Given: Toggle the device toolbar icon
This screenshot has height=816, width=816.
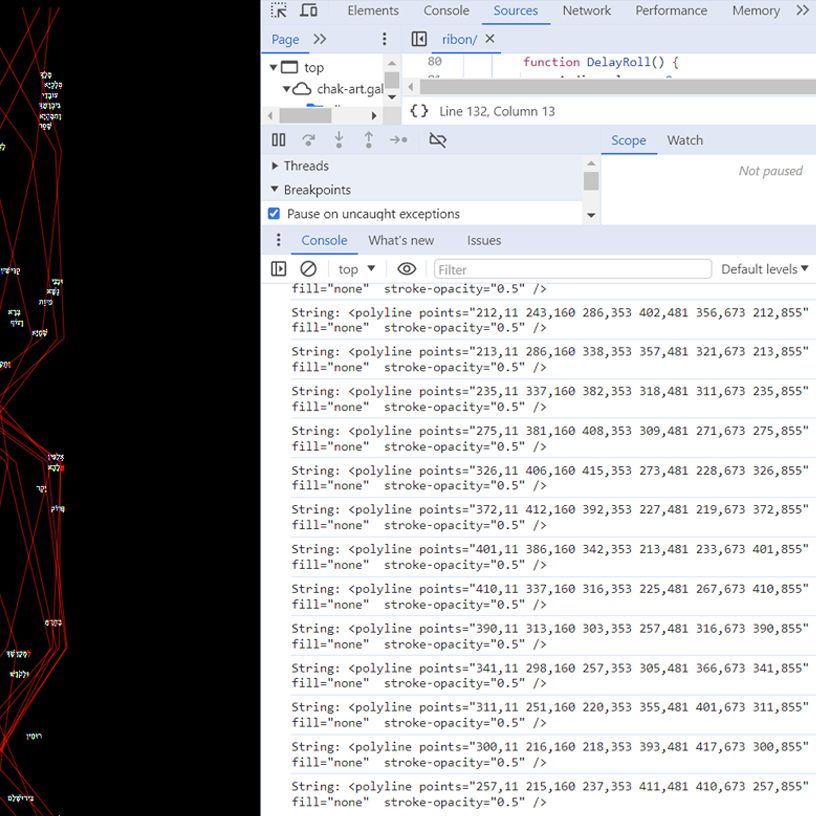Looking at the screenshot, I should [309, 11].
